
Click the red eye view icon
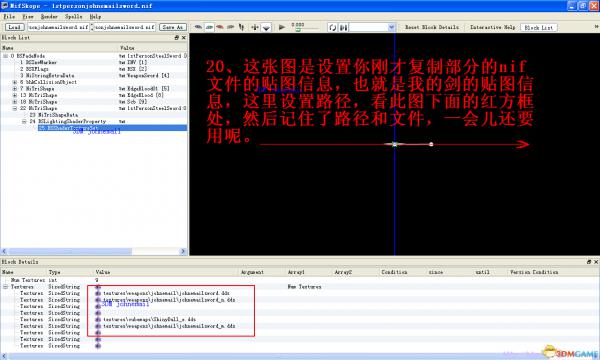220,27
